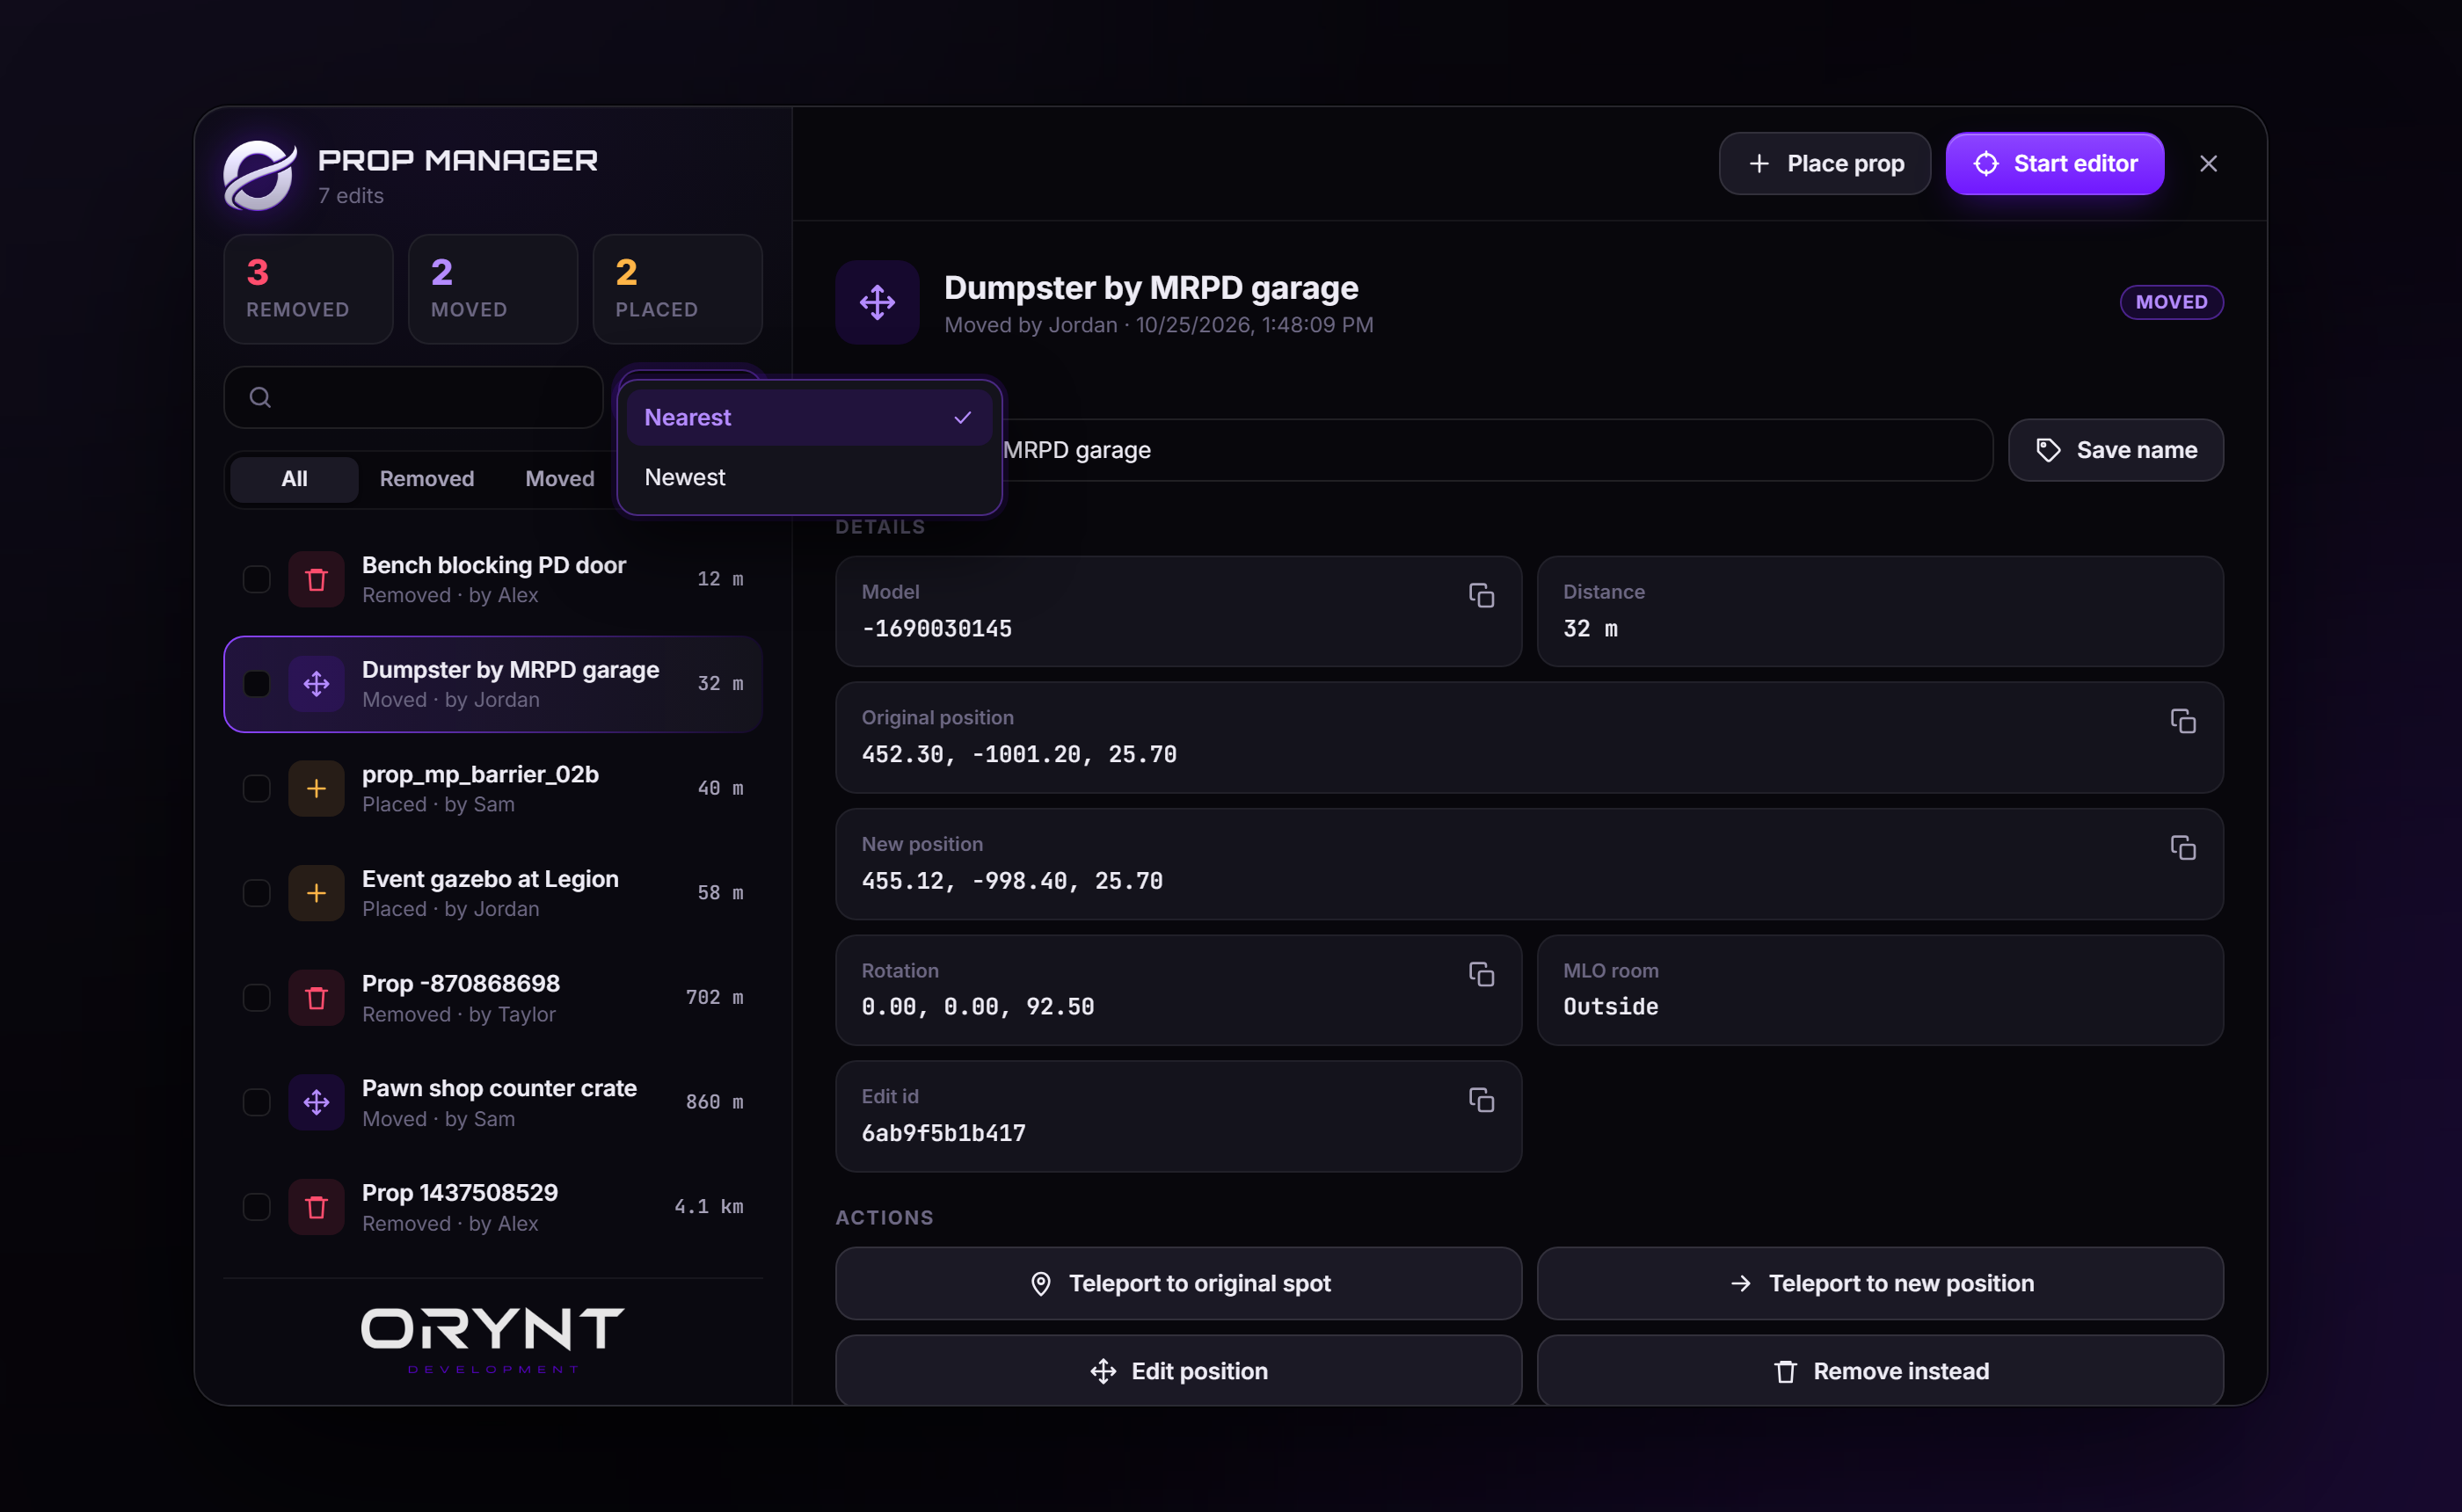Click the large move icon beside the detail title

pyautogui.click(x=877, y=303)
